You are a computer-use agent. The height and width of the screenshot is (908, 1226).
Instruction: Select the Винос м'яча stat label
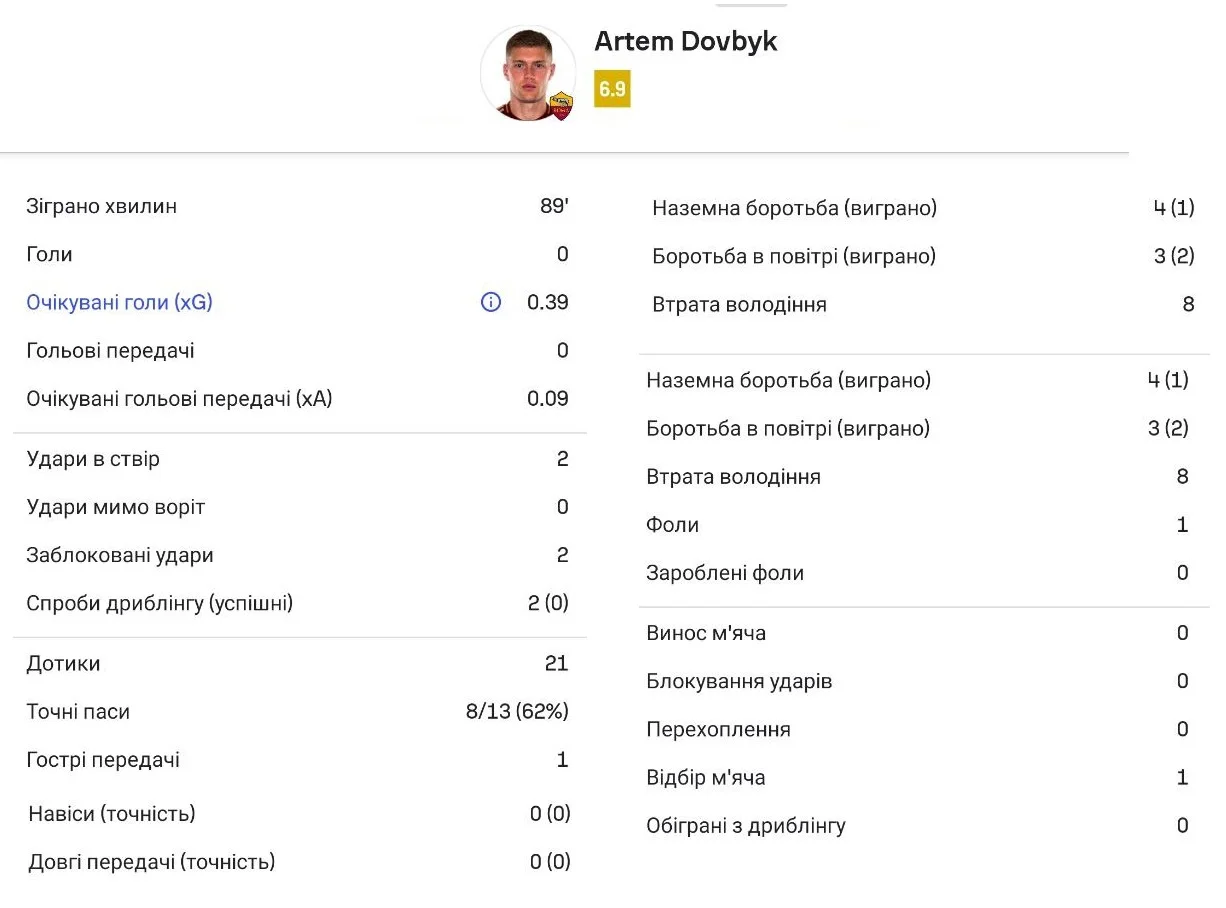(x=706, y=633)
